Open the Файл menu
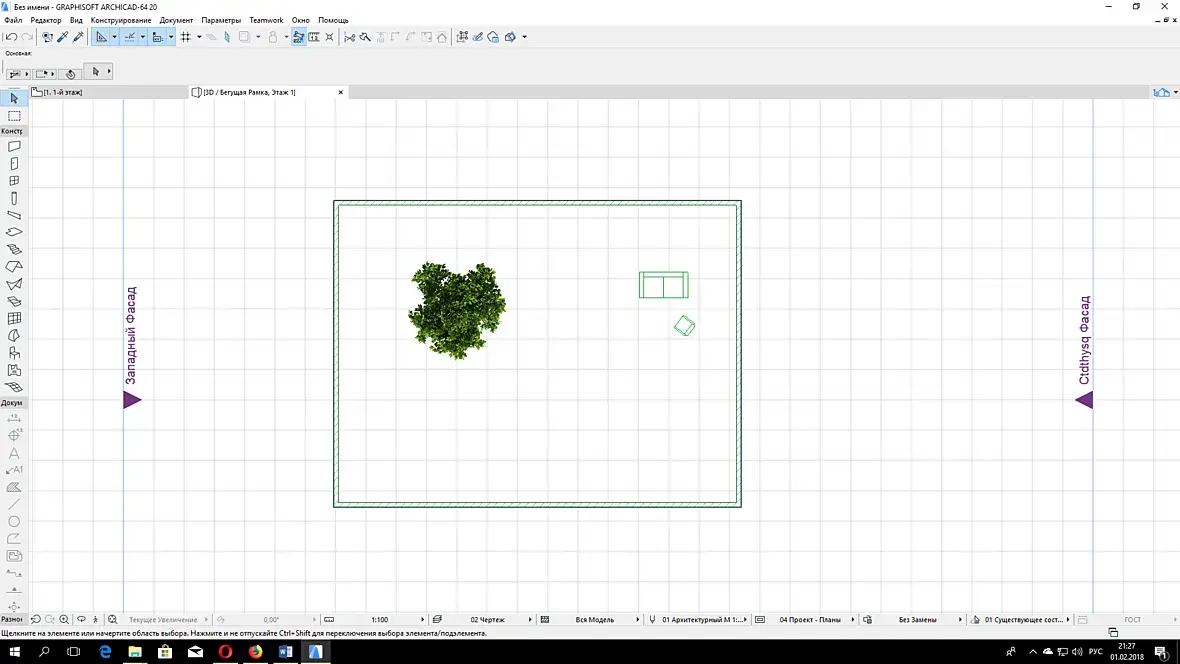Viewport: 1180px width, 664px height. click(14, 20)
